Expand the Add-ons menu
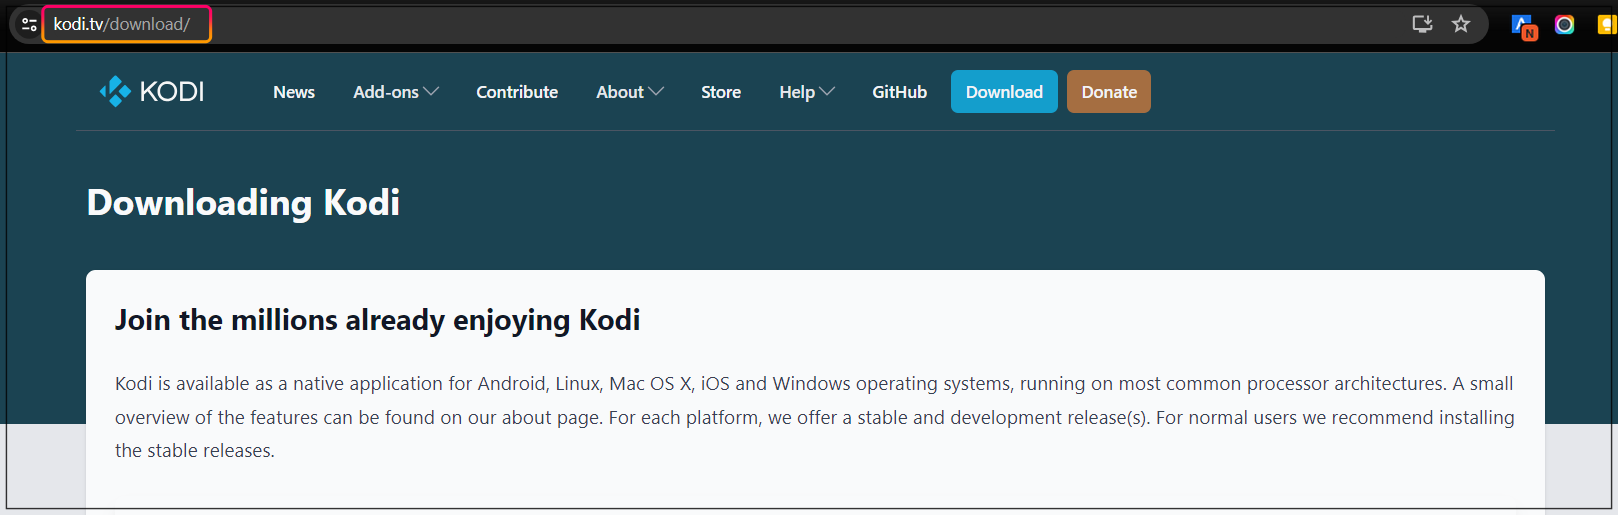Image resolution: width=1618 pixels, height=515 pixels. pyautogui.click(x=396, y=92)
